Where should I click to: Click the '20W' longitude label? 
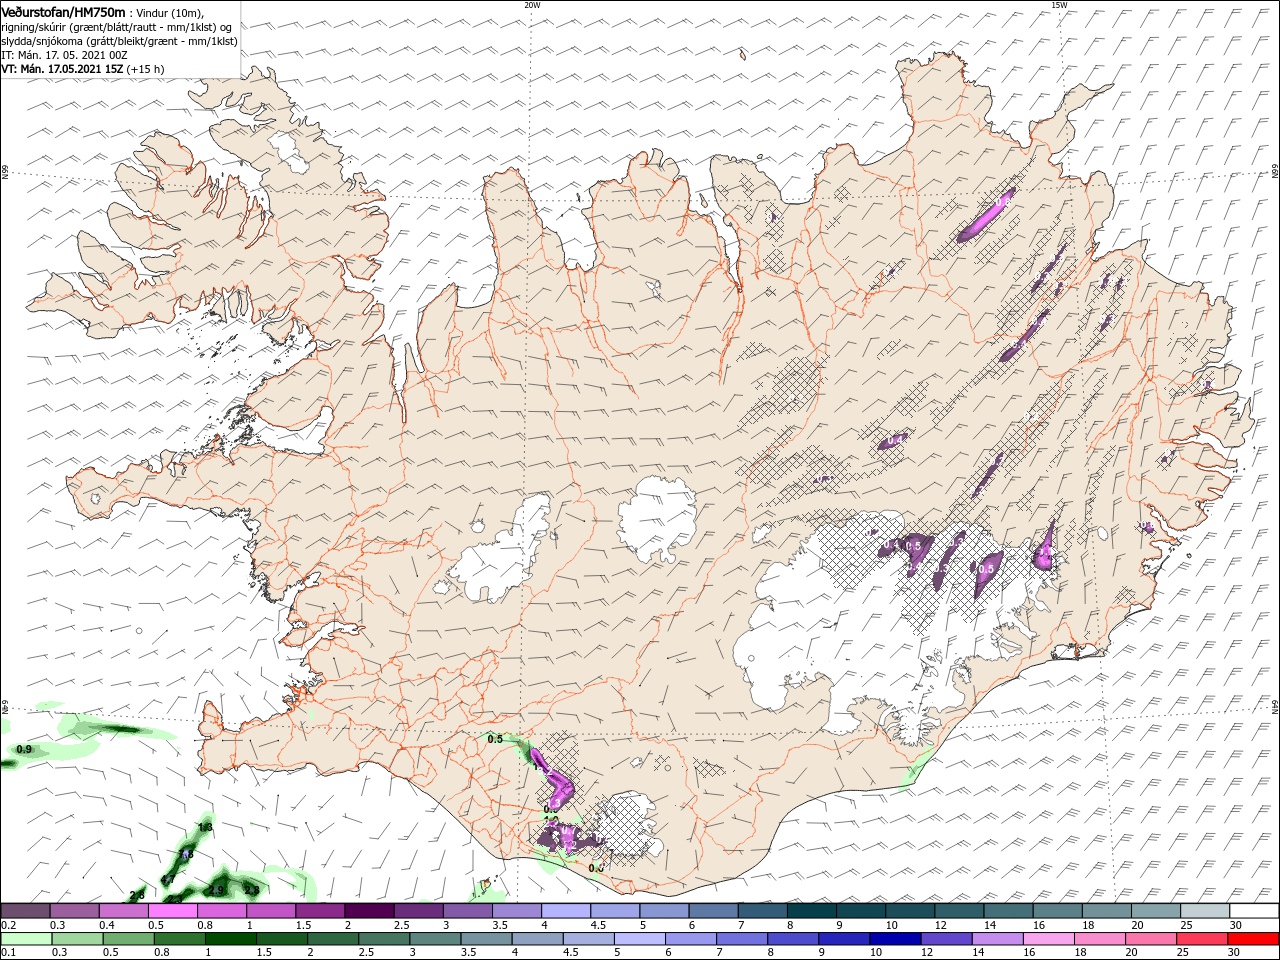click(x=532, y=5)
